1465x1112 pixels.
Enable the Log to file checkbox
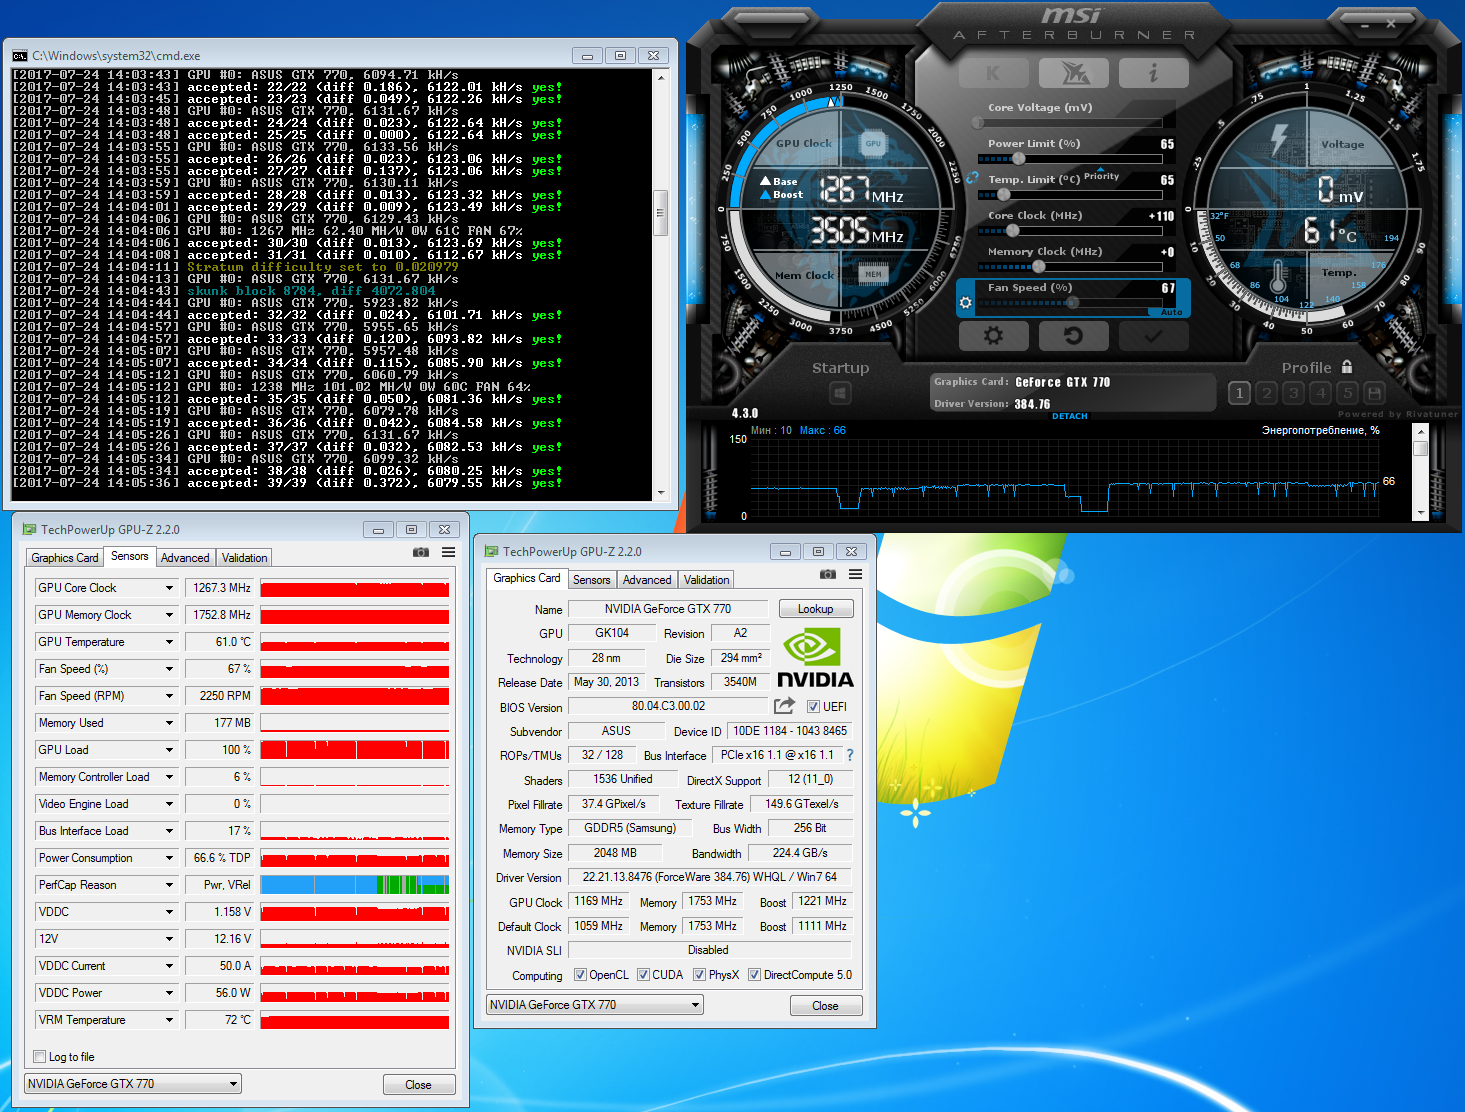[x=40, y=1057]
